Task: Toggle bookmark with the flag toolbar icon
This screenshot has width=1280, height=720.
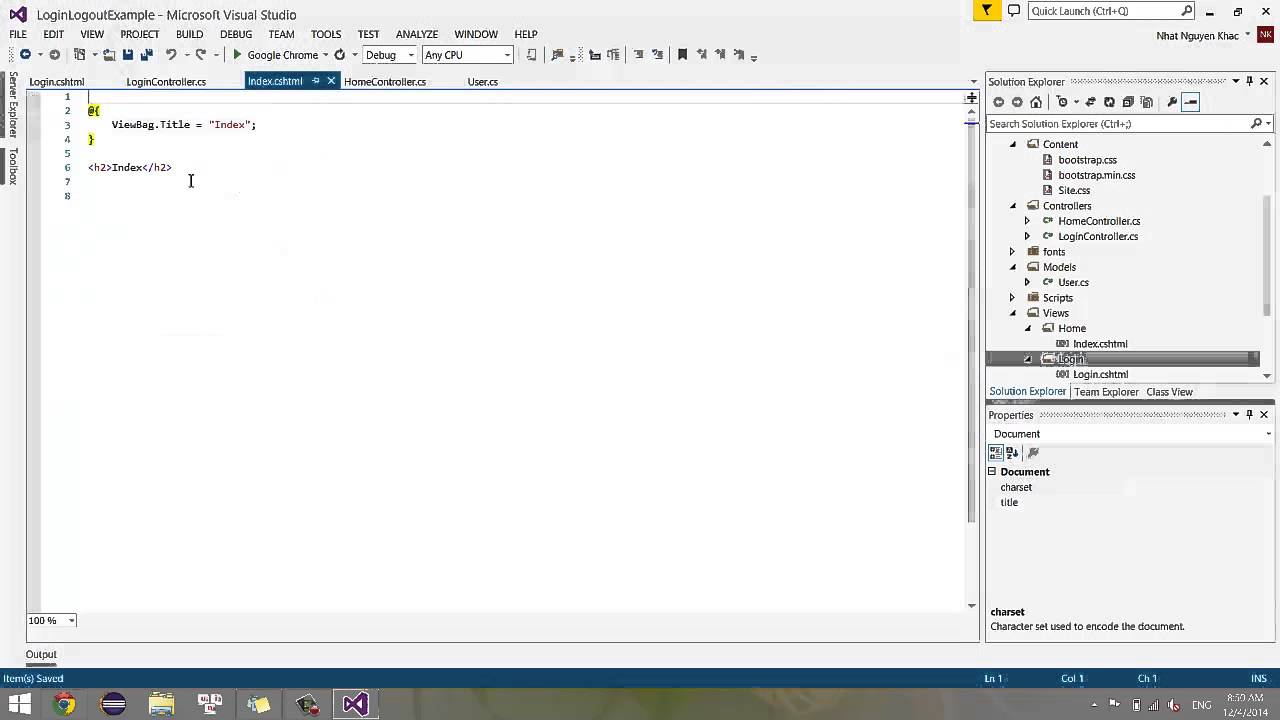Action: [682, 55]
